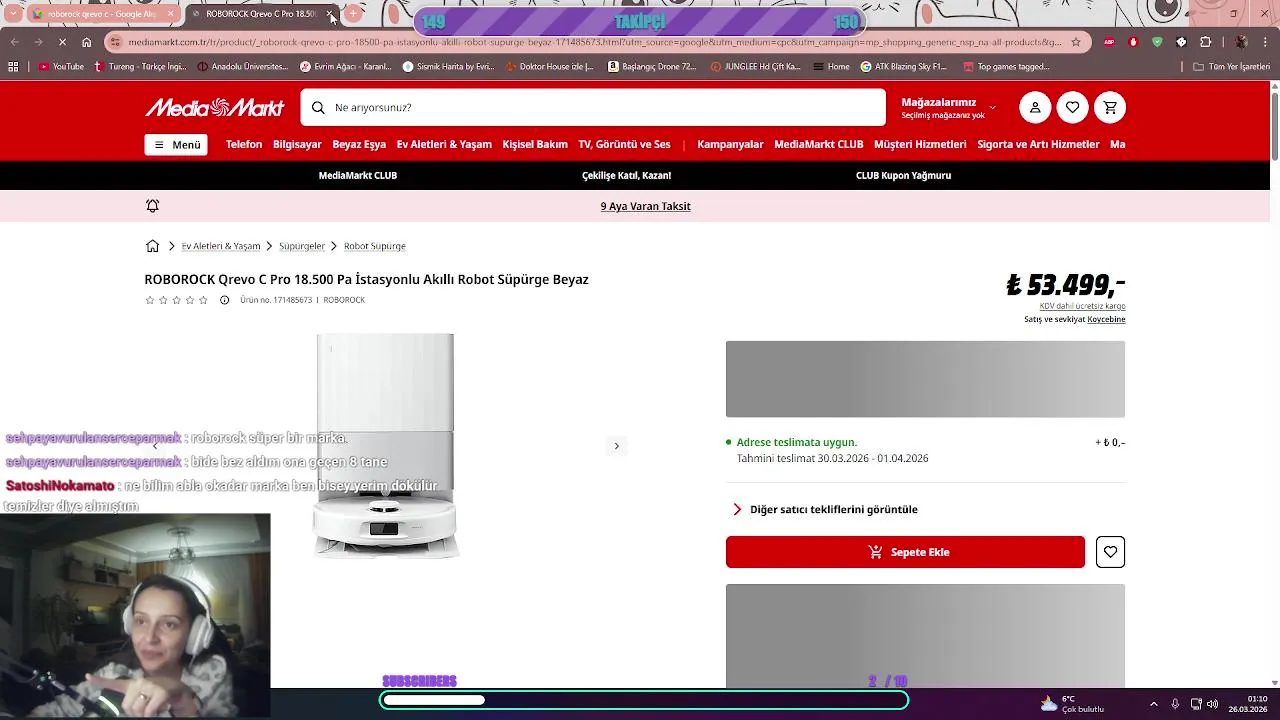This screenshot has height=720, width=1280.
Task: Click the product star rating
Action: pyautogui.click(x=177, y=300)
